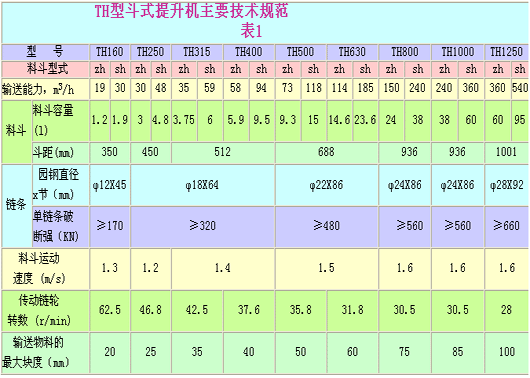The image size is (530, 378).
Task: Click the TH400 model header
Action: (x=248, y=52)
